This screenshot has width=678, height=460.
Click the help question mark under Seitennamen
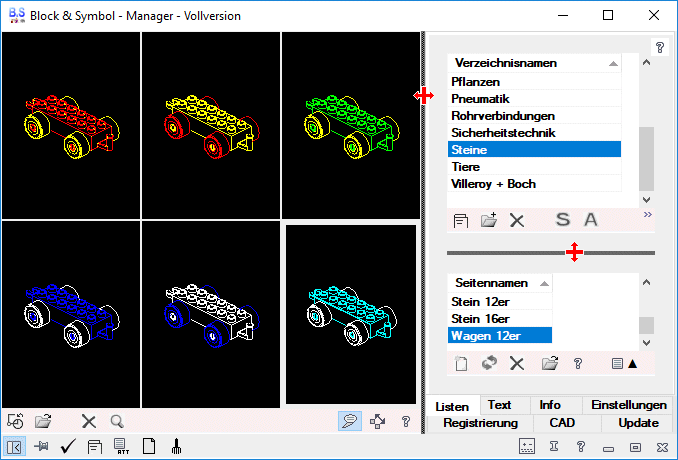(x=578, y=364)
